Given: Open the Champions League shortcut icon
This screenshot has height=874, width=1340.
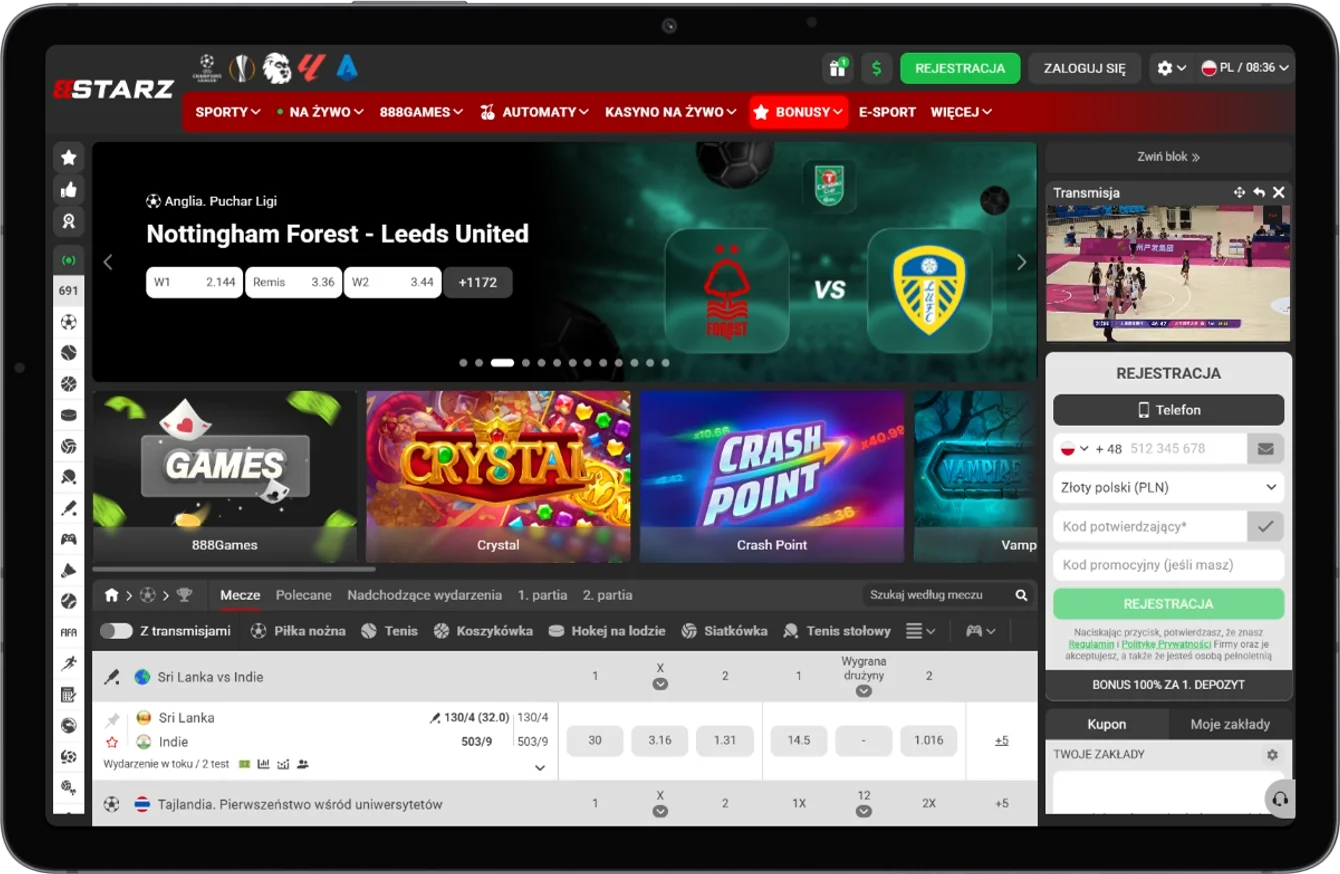Looking at the screenshot, I should coord(207,68).
